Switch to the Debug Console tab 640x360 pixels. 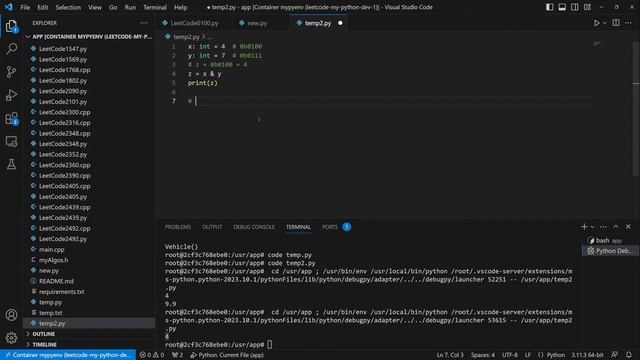tap(254, 227)
